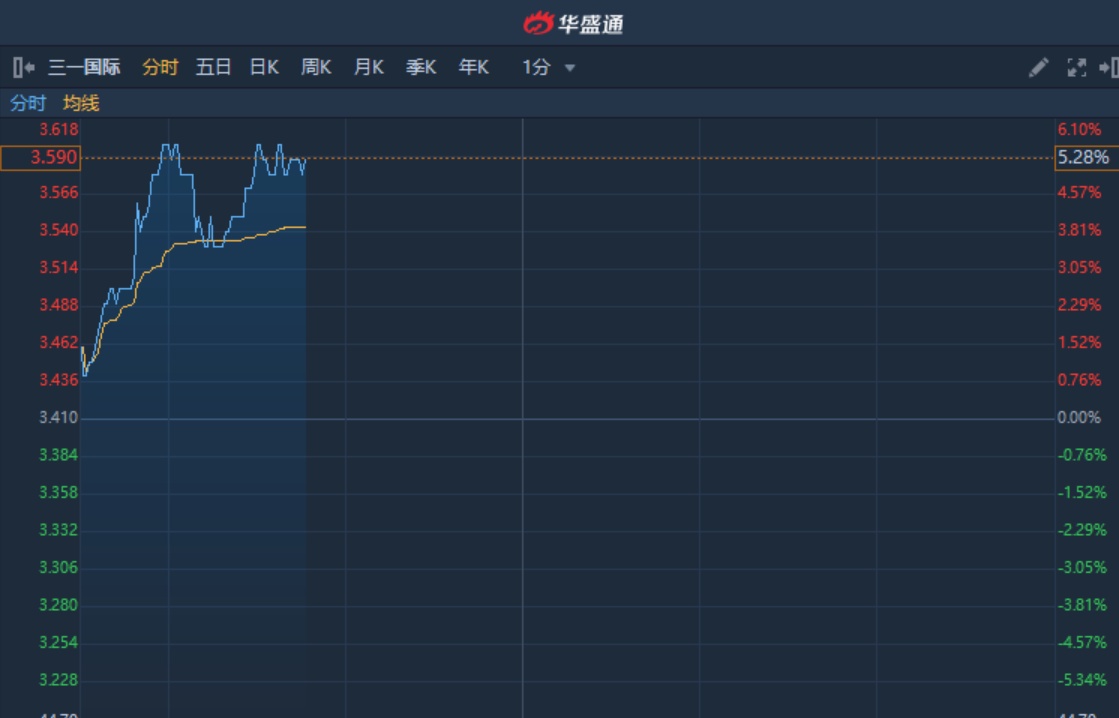The image size is (1119, 718).
Task: Click the arrow beside 1分
Action: [570, 68]
